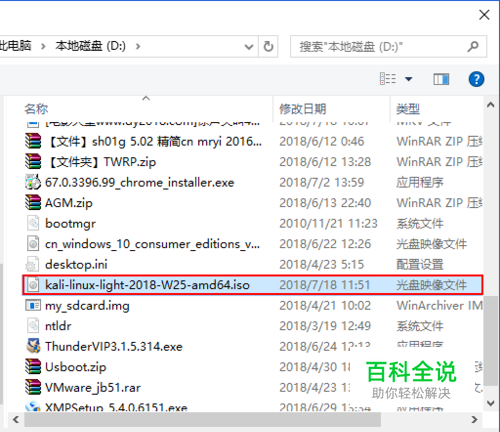Click the view layout list icon
The height and width of the screenshot is (432, 500).
388,79
